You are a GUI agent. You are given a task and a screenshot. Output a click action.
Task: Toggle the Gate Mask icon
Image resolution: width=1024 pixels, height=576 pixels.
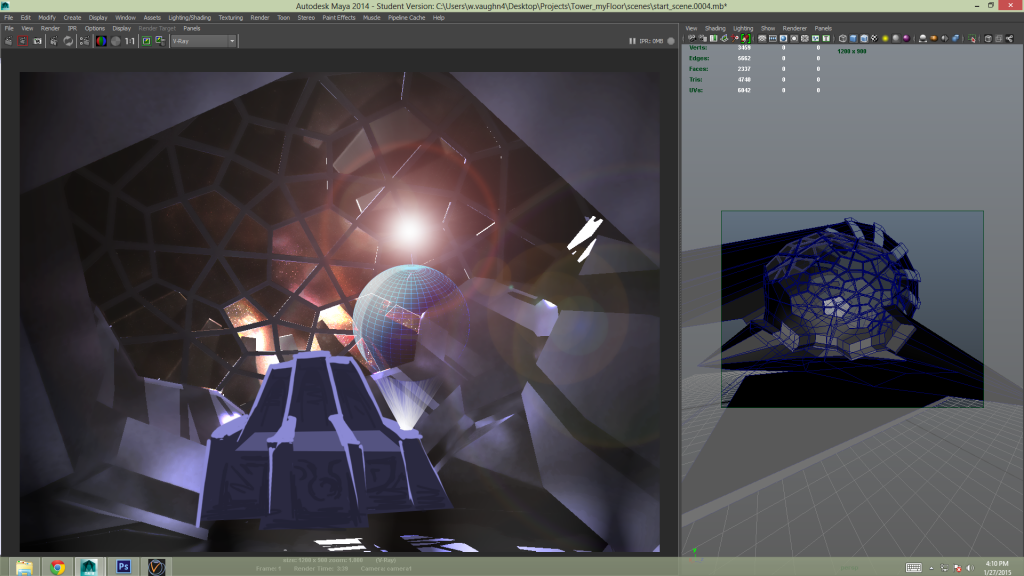tap(794, 39)
